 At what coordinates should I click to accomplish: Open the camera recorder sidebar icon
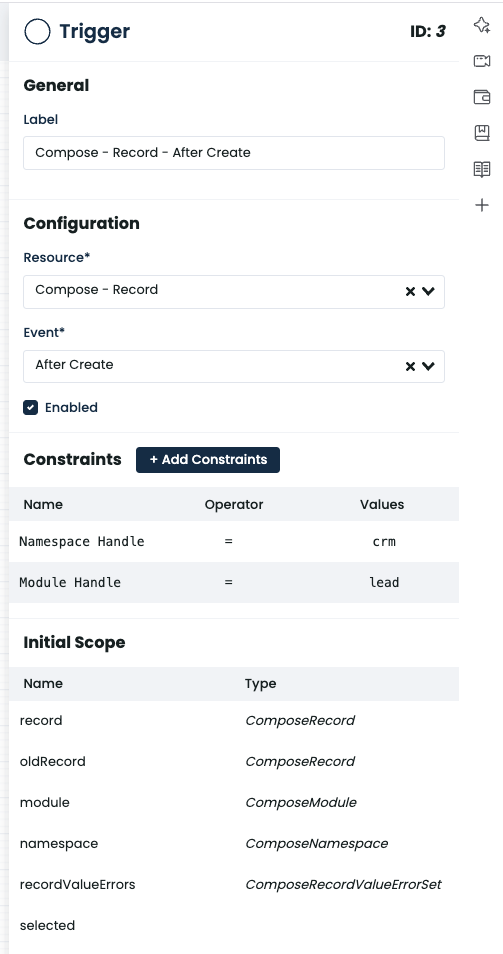[x=482, y=61]
